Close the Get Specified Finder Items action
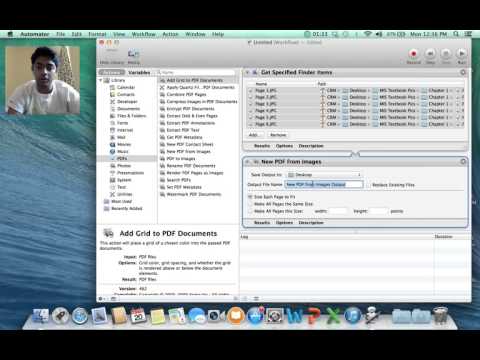The width and height of the screenshot is (480, 360). pos(463,72)
